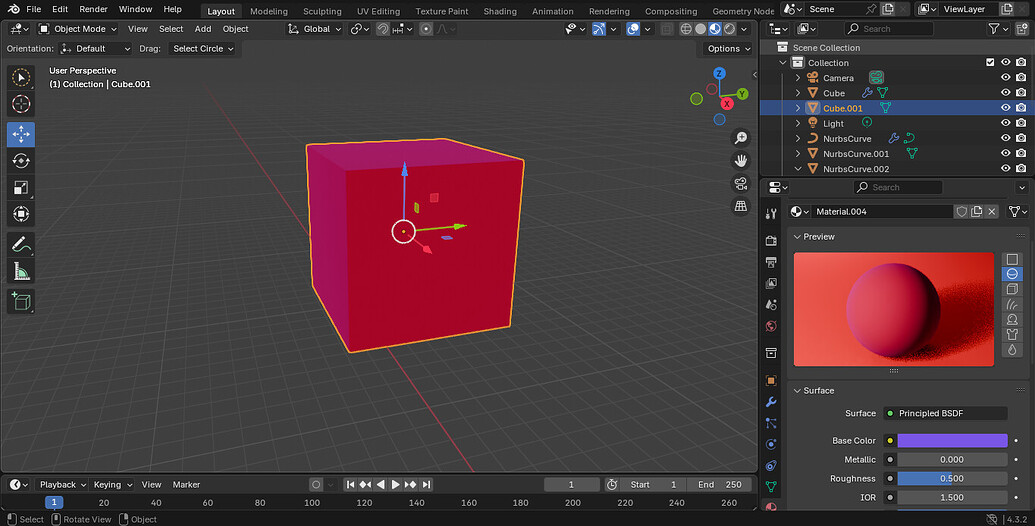Open the Render menu
This screenshot has width=1035, height=526.
(x=93, y=9)
